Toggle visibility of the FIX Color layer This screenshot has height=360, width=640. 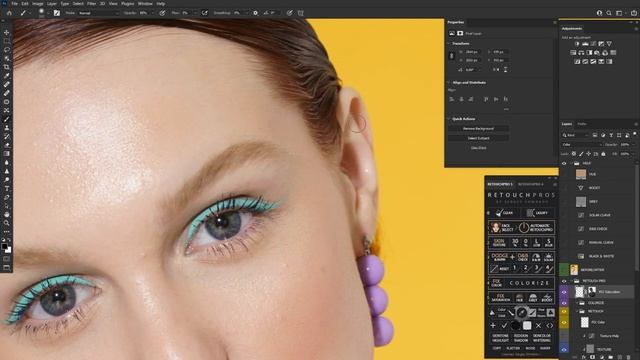tap(564, 322)
